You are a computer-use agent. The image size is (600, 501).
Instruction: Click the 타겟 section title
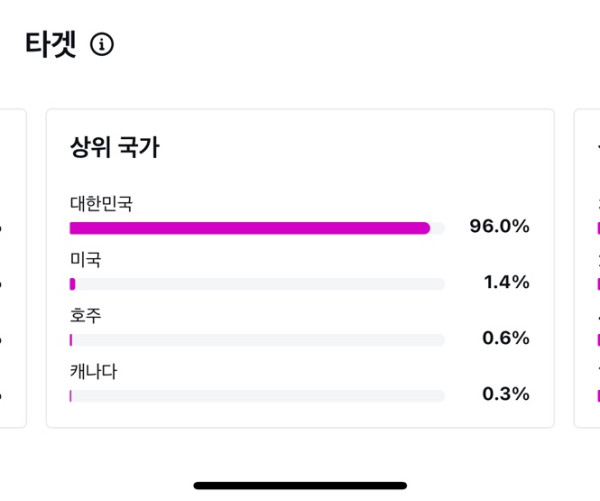pyautogui.click(x=50, y=45)
